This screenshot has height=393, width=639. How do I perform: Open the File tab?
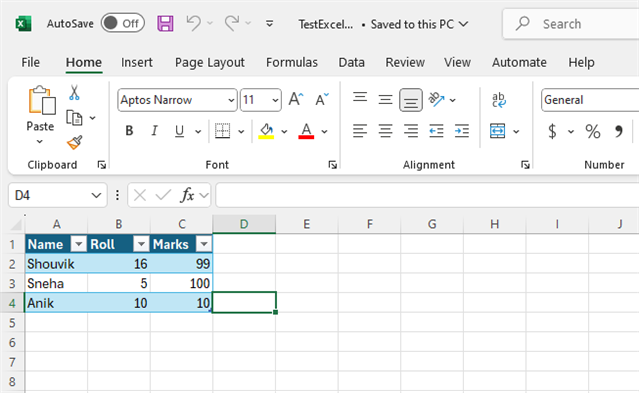pyautogui.click(x=31, y=62)
